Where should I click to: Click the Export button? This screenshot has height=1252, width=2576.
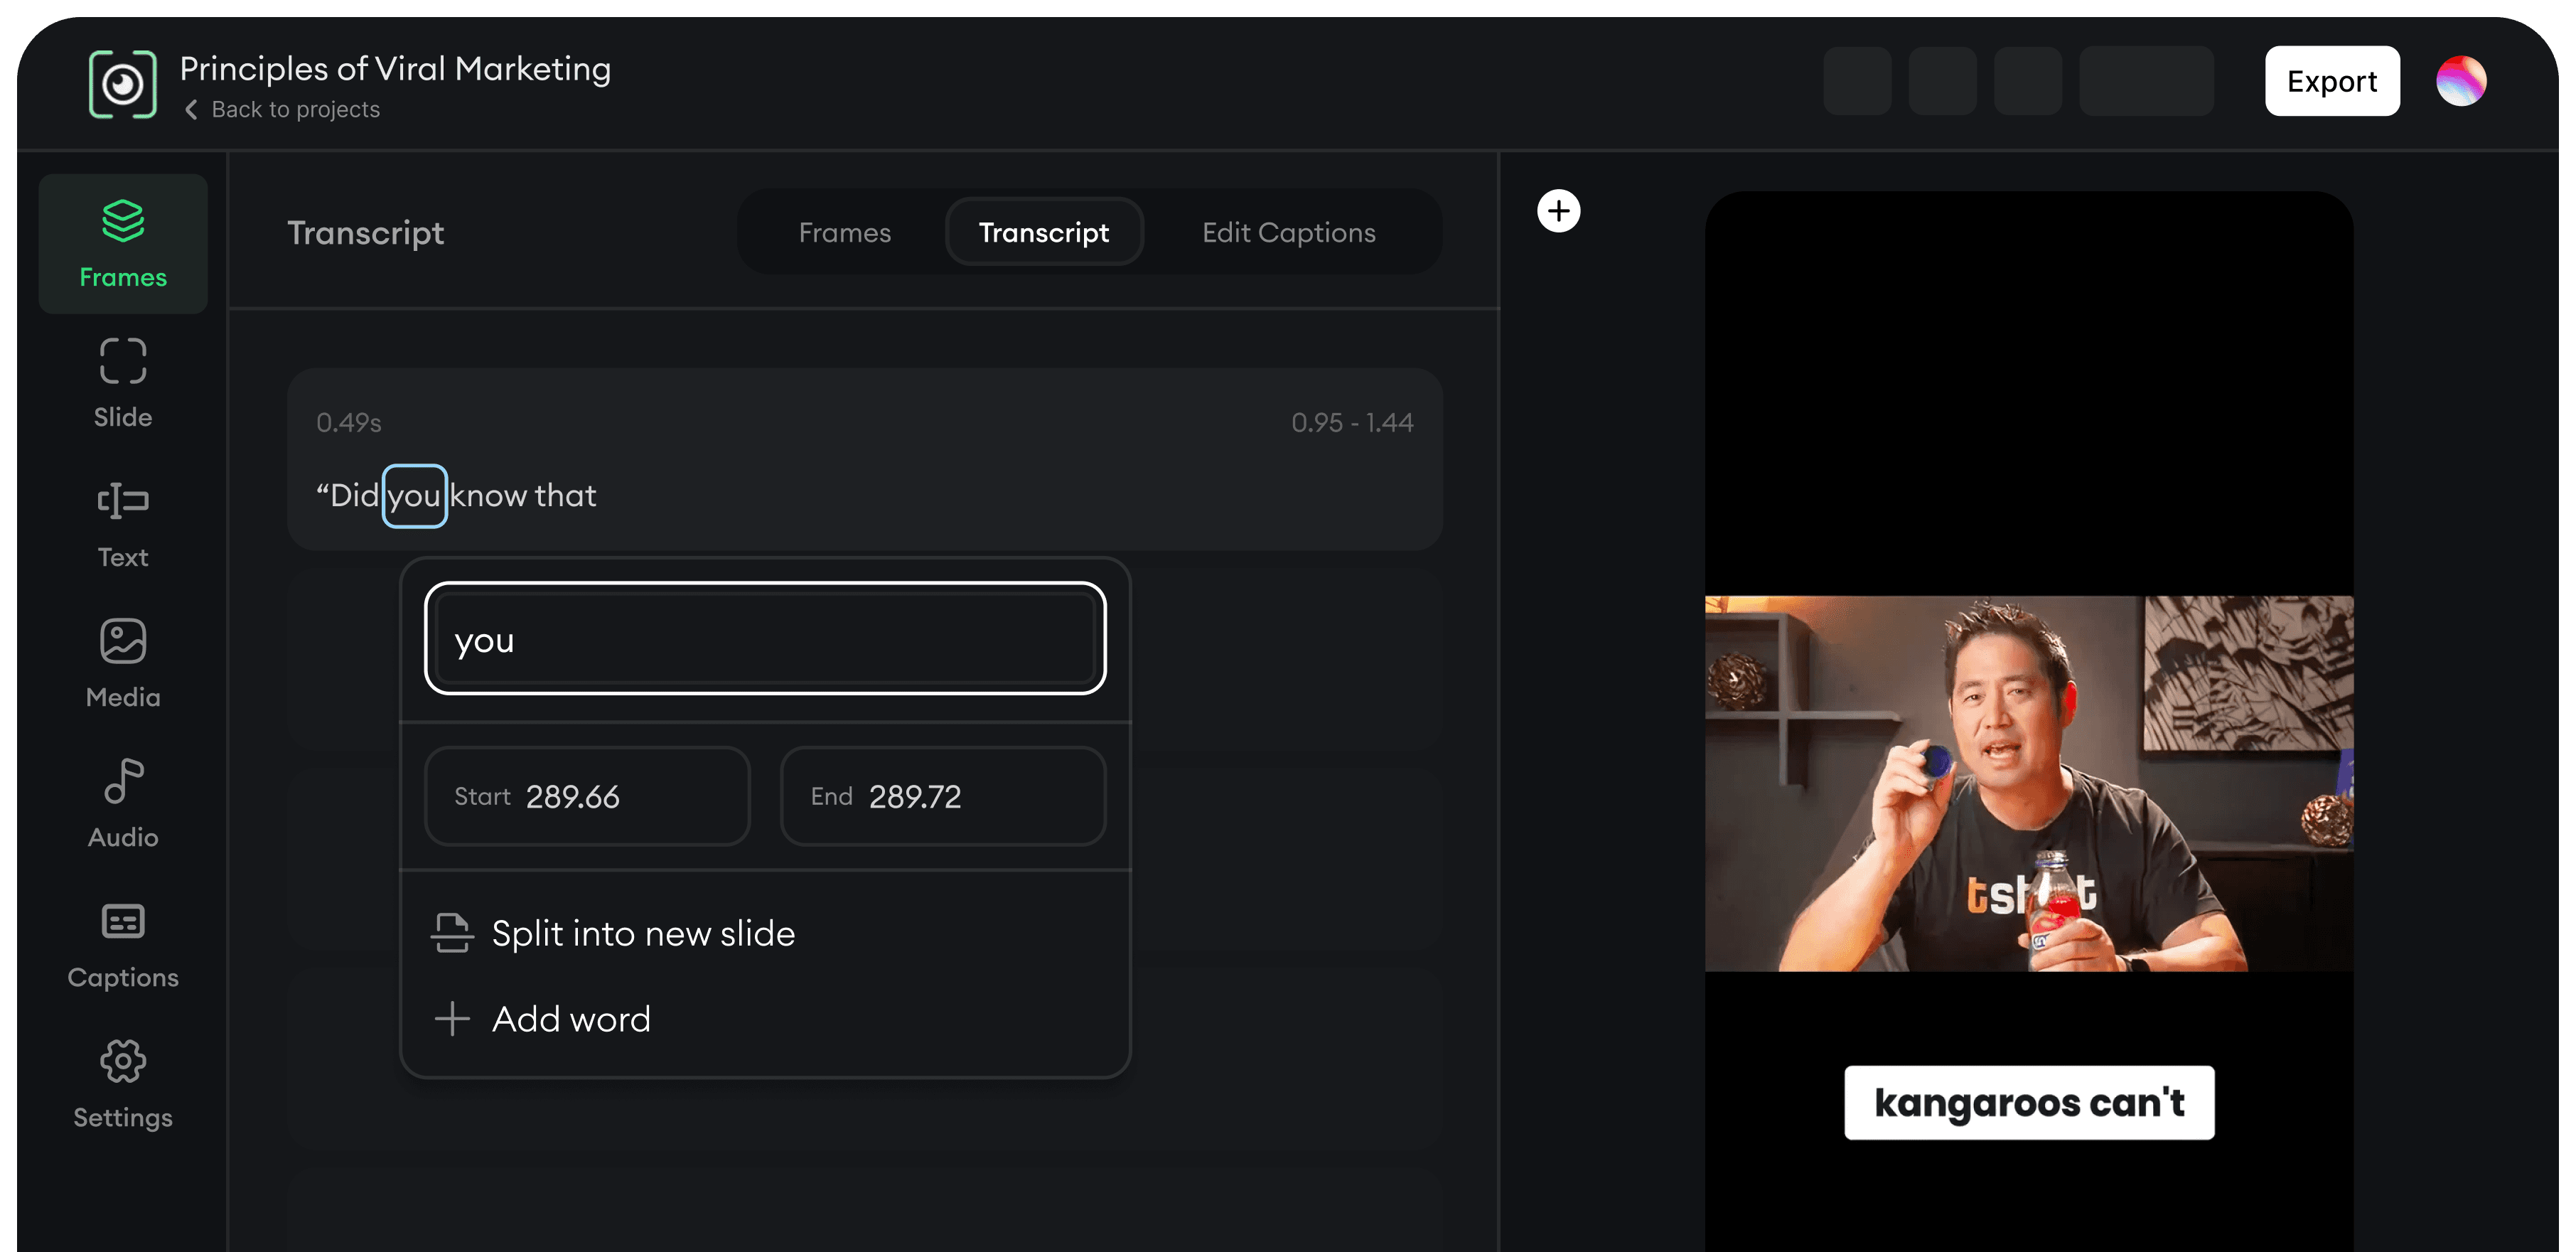click(2331, 81)
